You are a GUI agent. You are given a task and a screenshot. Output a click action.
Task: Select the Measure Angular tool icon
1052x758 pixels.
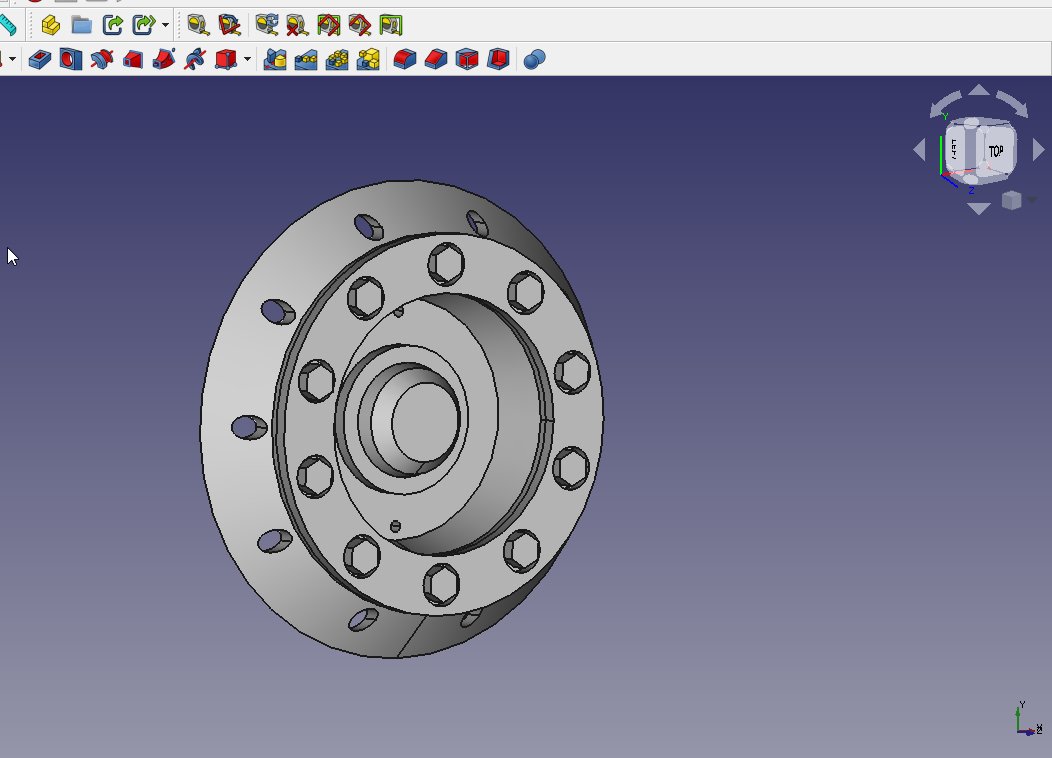(229, 25)
